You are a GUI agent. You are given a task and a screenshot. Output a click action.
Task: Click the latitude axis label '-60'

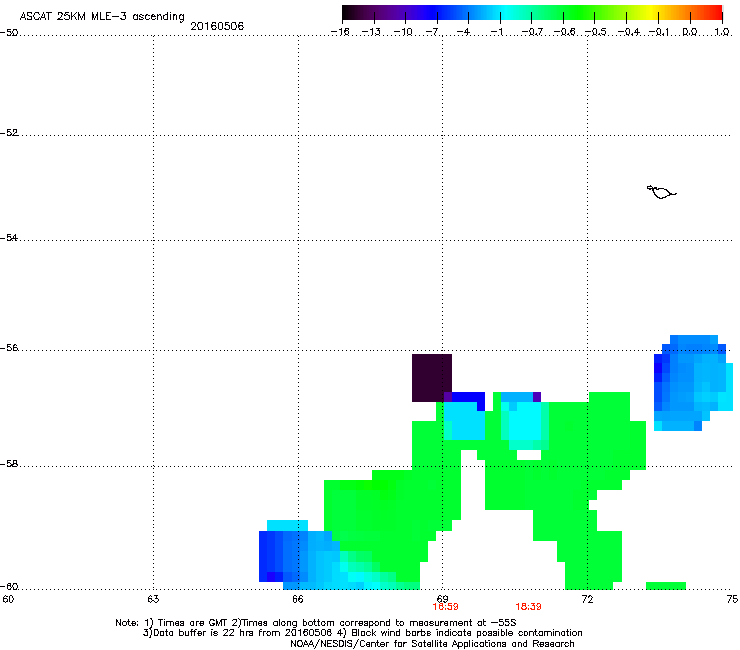(x=9, y=587)
